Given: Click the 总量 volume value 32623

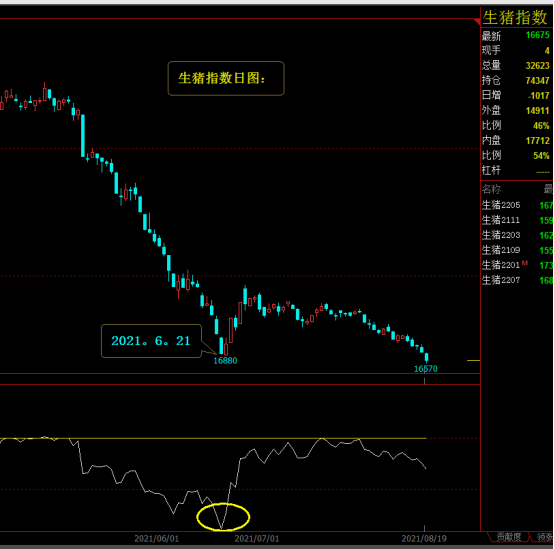Looking at the screenshot, I should pos(537,66).
